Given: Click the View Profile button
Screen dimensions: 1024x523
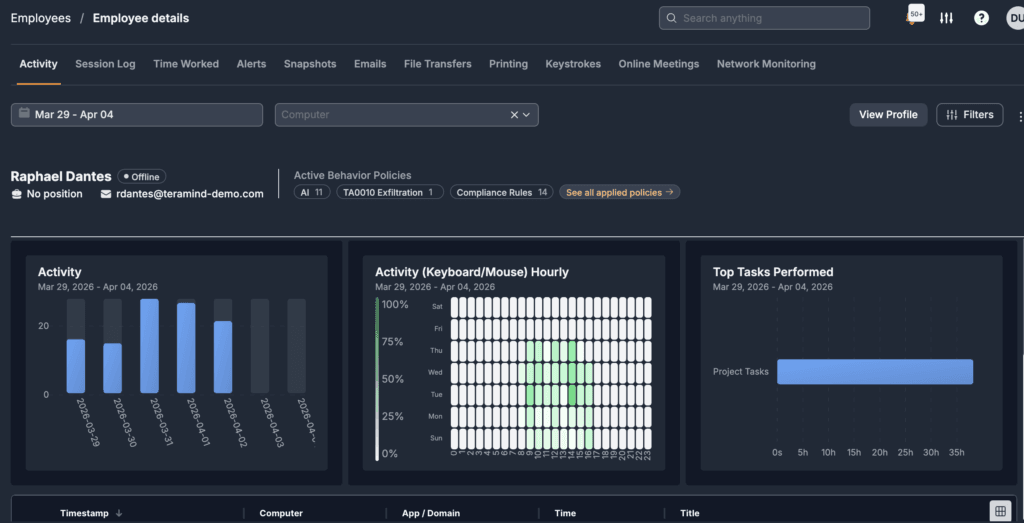Looking at the screenshot, I should pyautogui.click(x=888, y=115).
